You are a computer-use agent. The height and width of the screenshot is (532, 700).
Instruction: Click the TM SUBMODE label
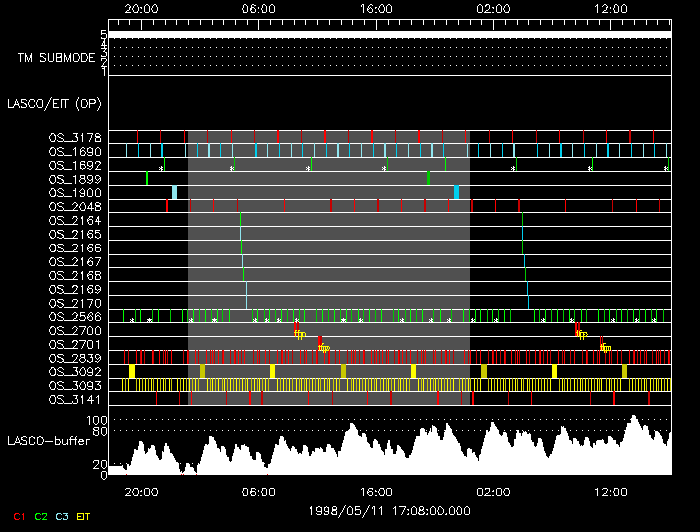56,58
